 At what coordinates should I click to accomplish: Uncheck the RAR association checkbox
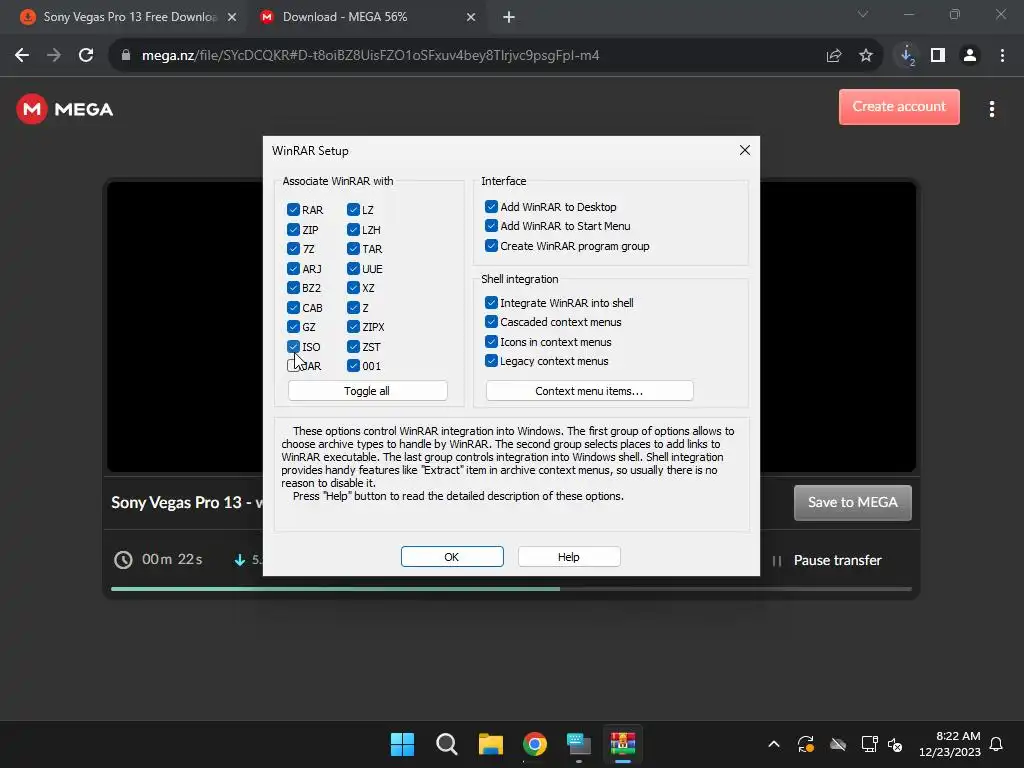(293, 210)
